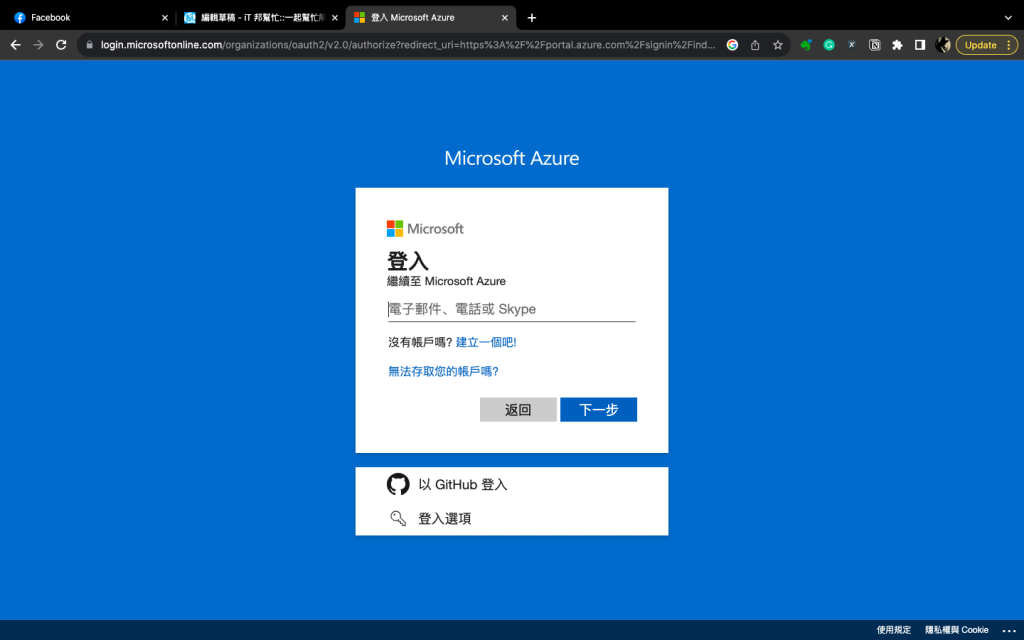1024x640 pixels.
Task: Click the share page icon
Action: (755, 45)
